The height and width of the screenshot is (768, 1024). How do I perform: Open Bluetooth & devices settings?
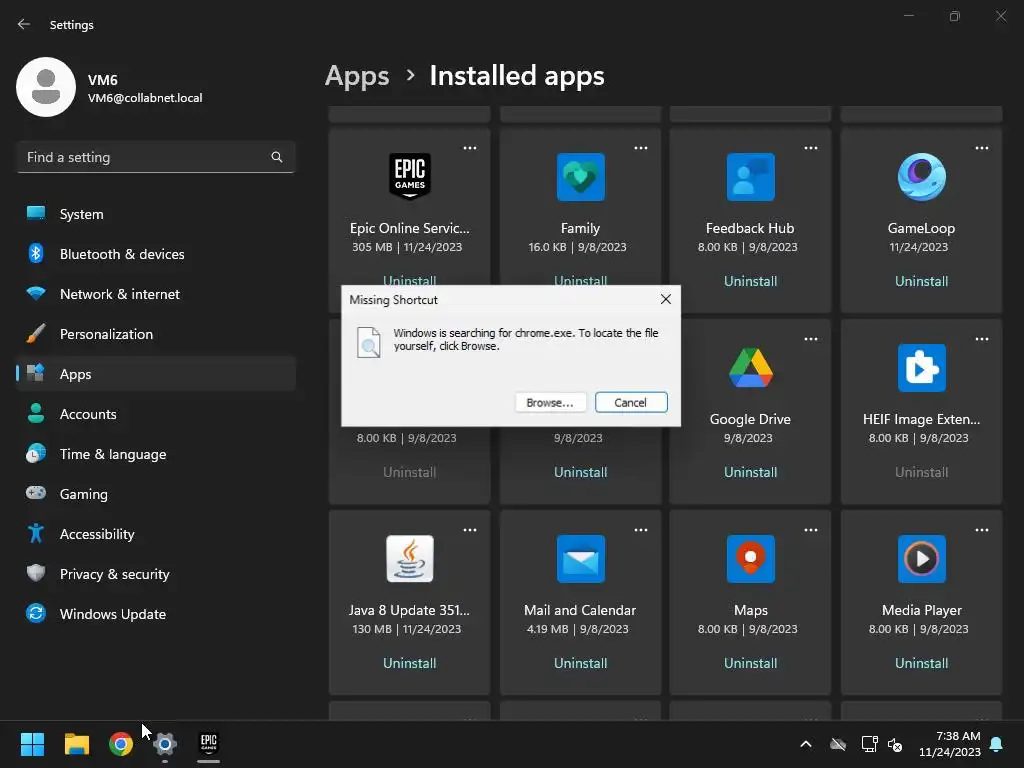click(x=156, y=254)
